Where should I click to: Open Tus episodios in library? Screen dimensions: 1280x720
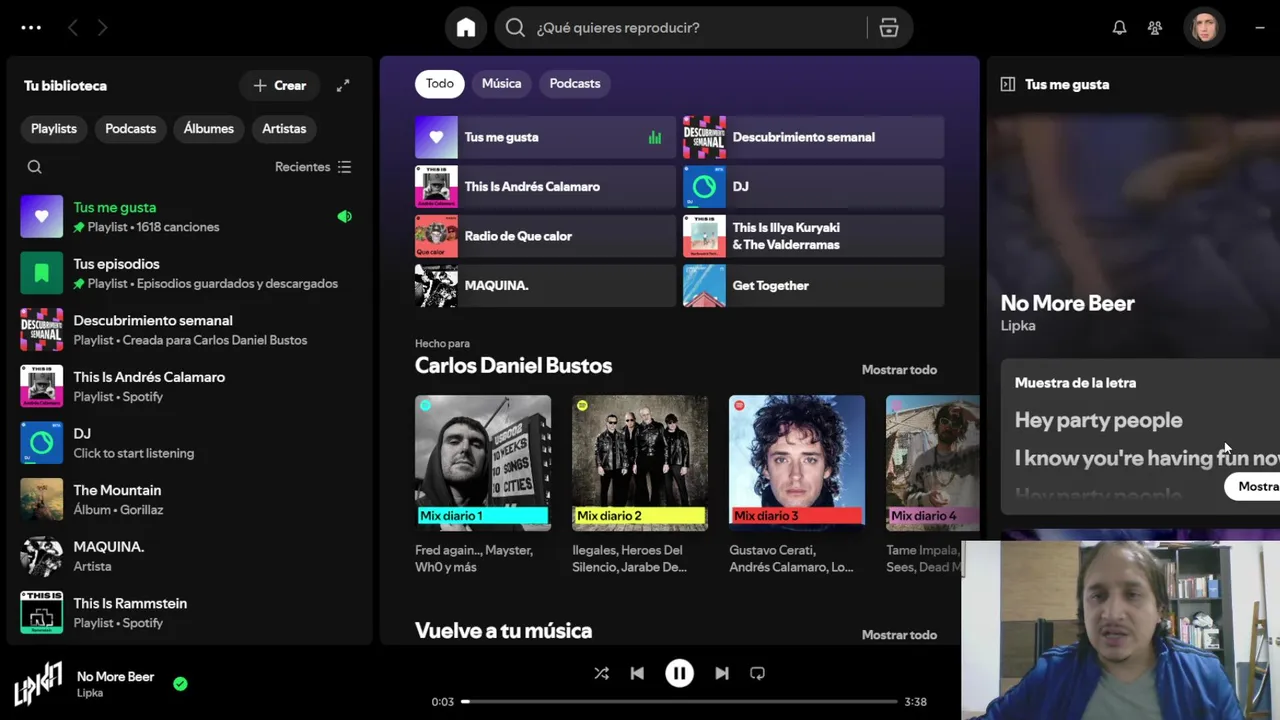click(188, 273)
